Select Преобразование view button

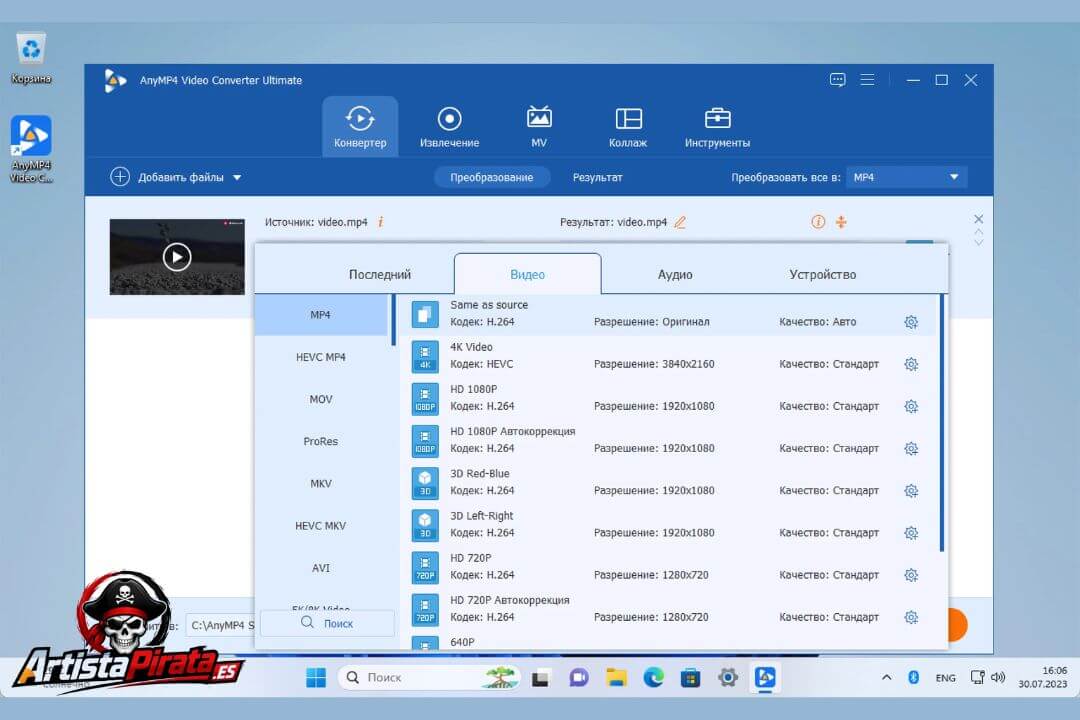point(492,177)
